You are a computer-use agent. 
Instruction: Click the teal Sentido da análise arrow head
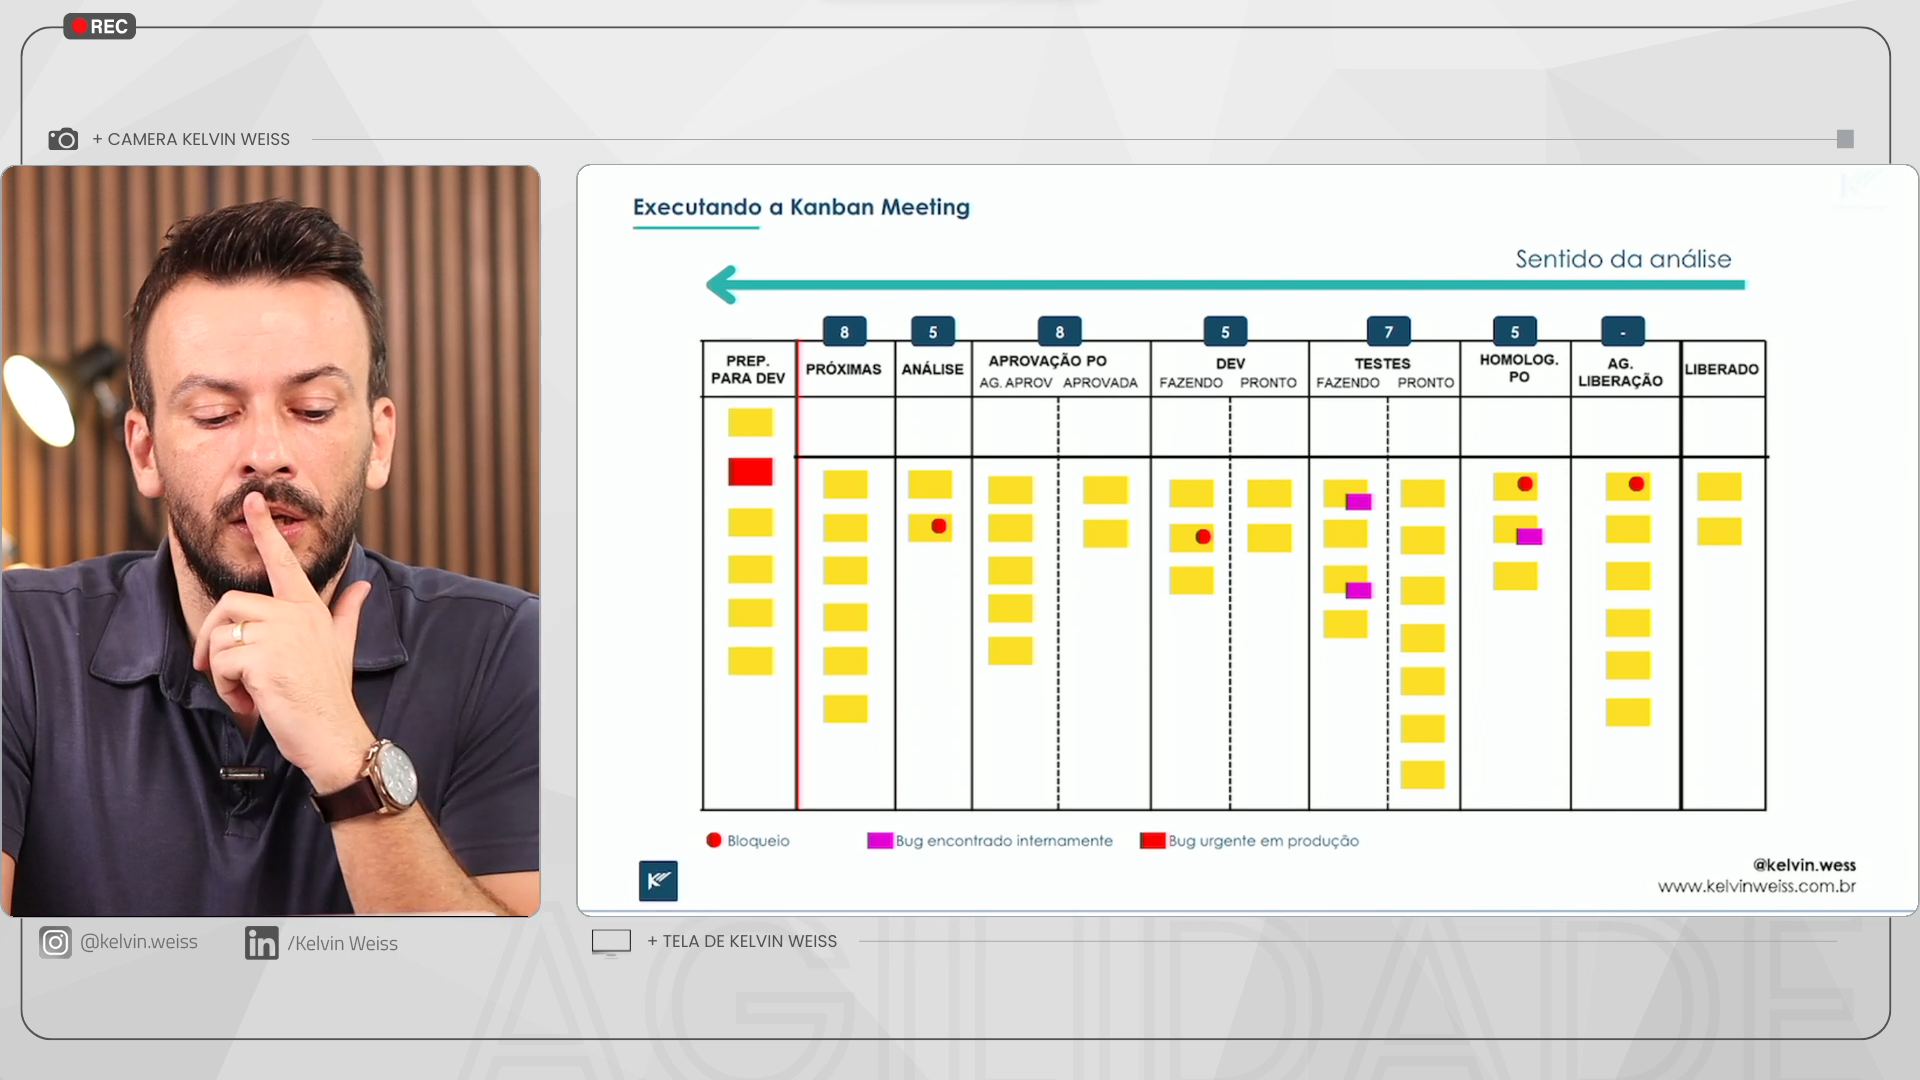(x=722, y=285)
